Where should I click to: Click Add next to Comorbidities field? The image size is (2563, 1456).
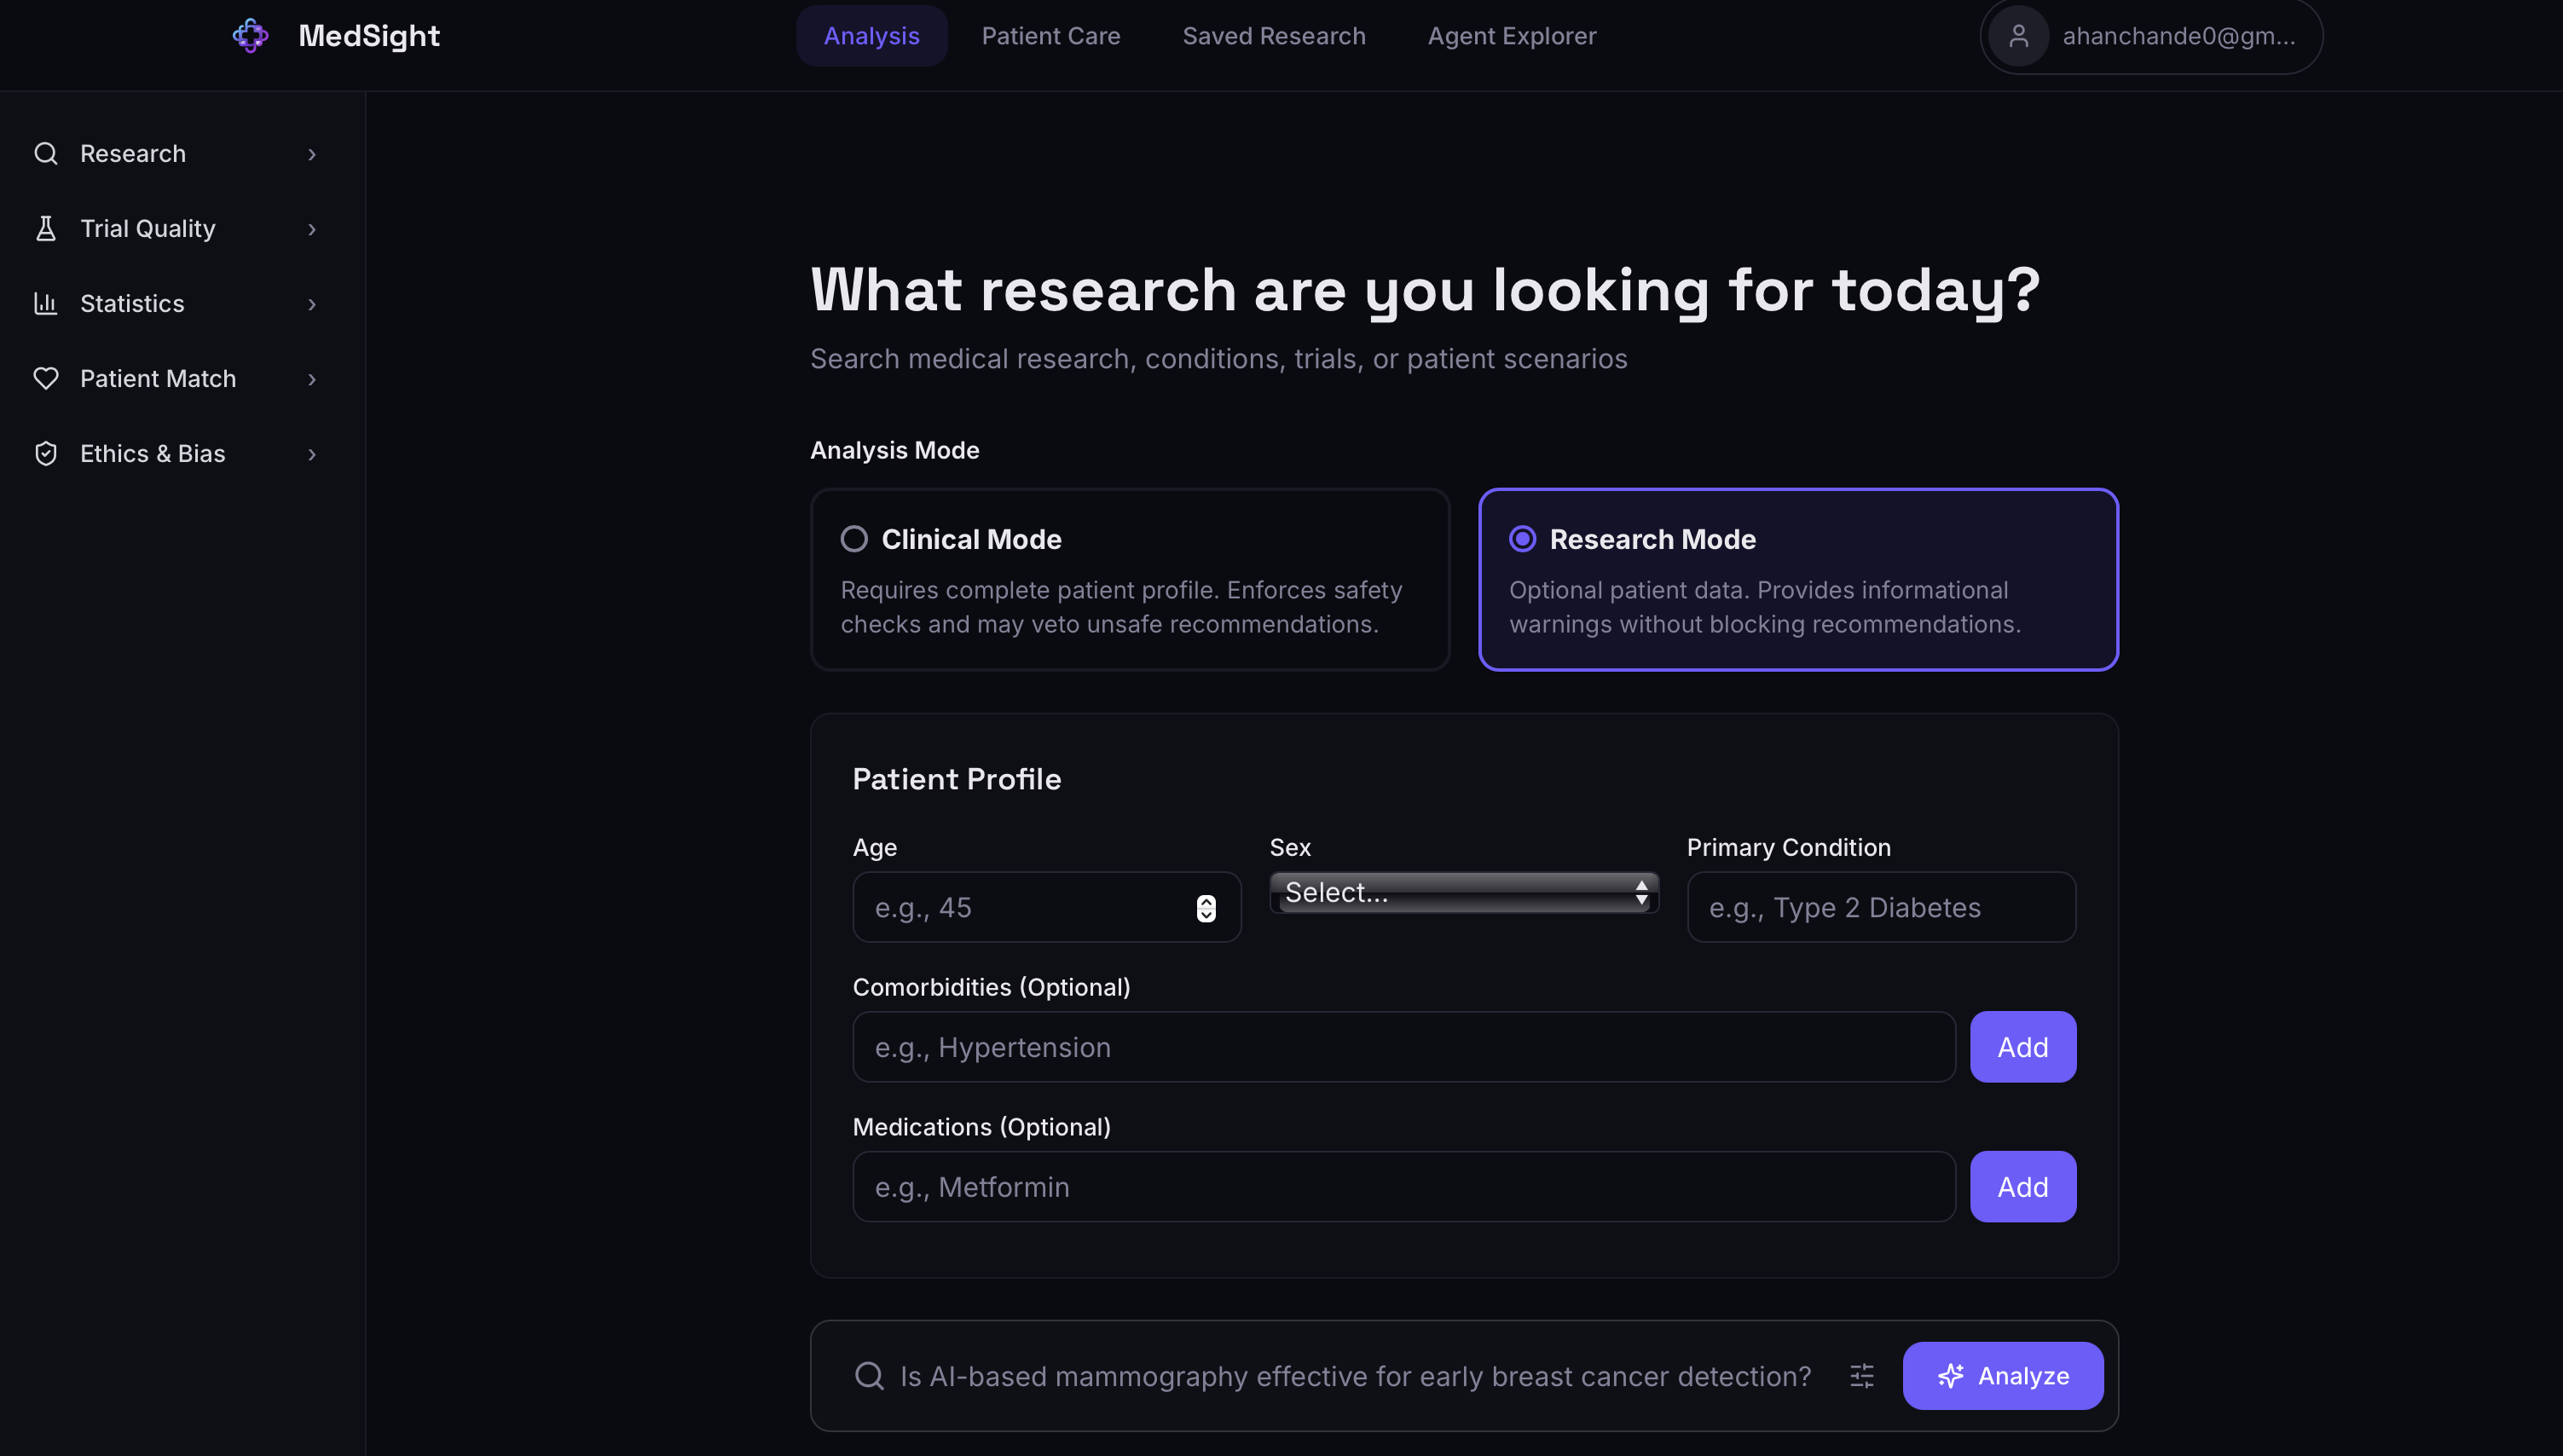tap(2022, 1047)
